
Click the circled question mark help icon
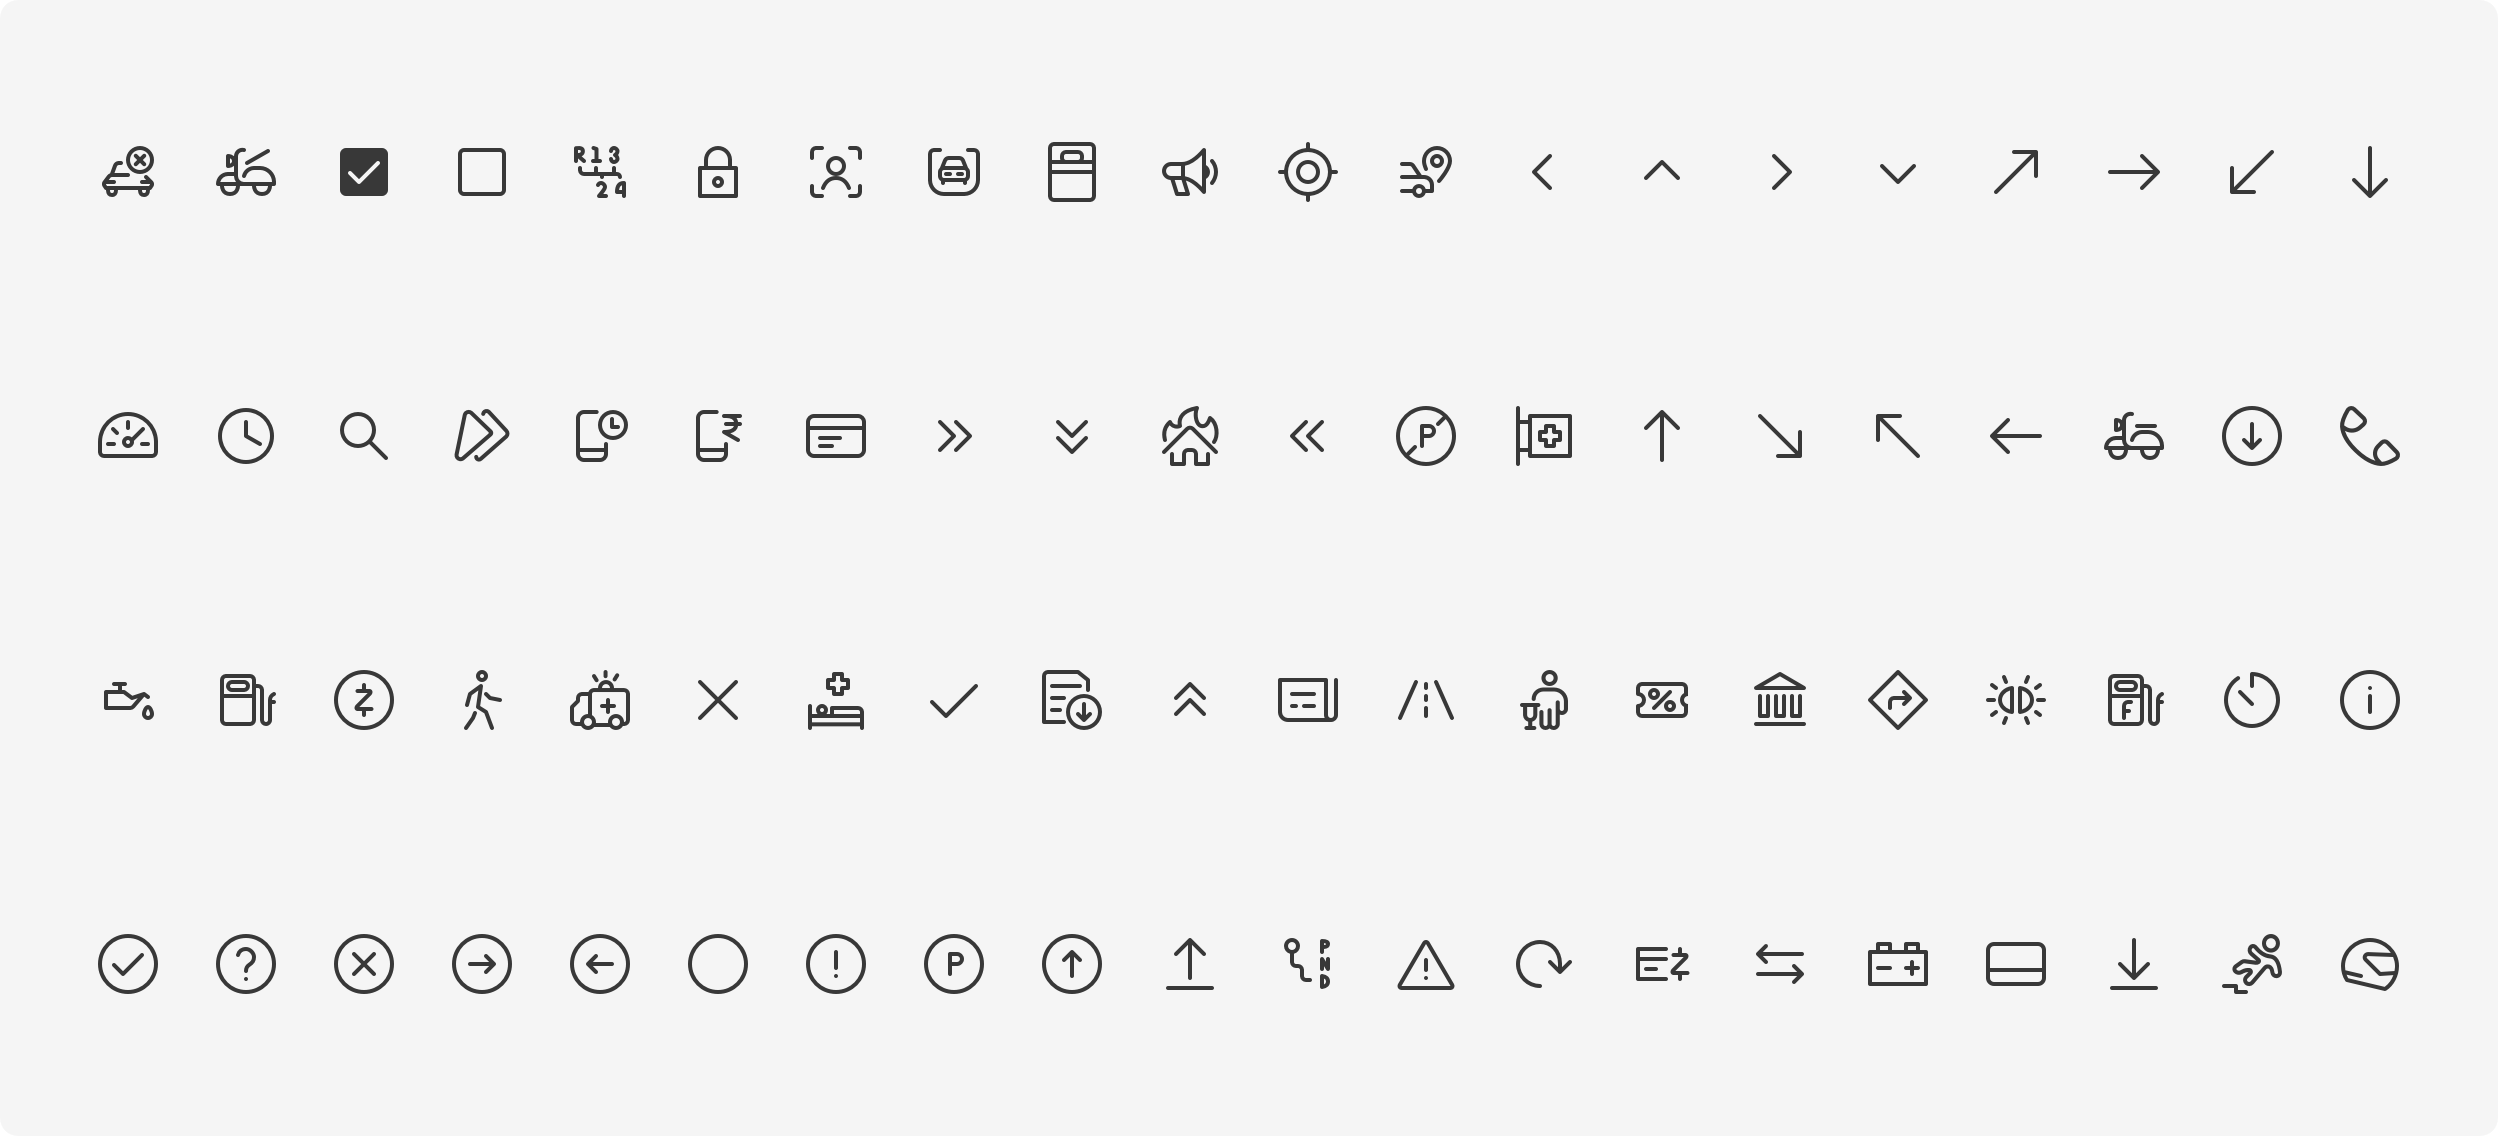[x=246, y=964]
